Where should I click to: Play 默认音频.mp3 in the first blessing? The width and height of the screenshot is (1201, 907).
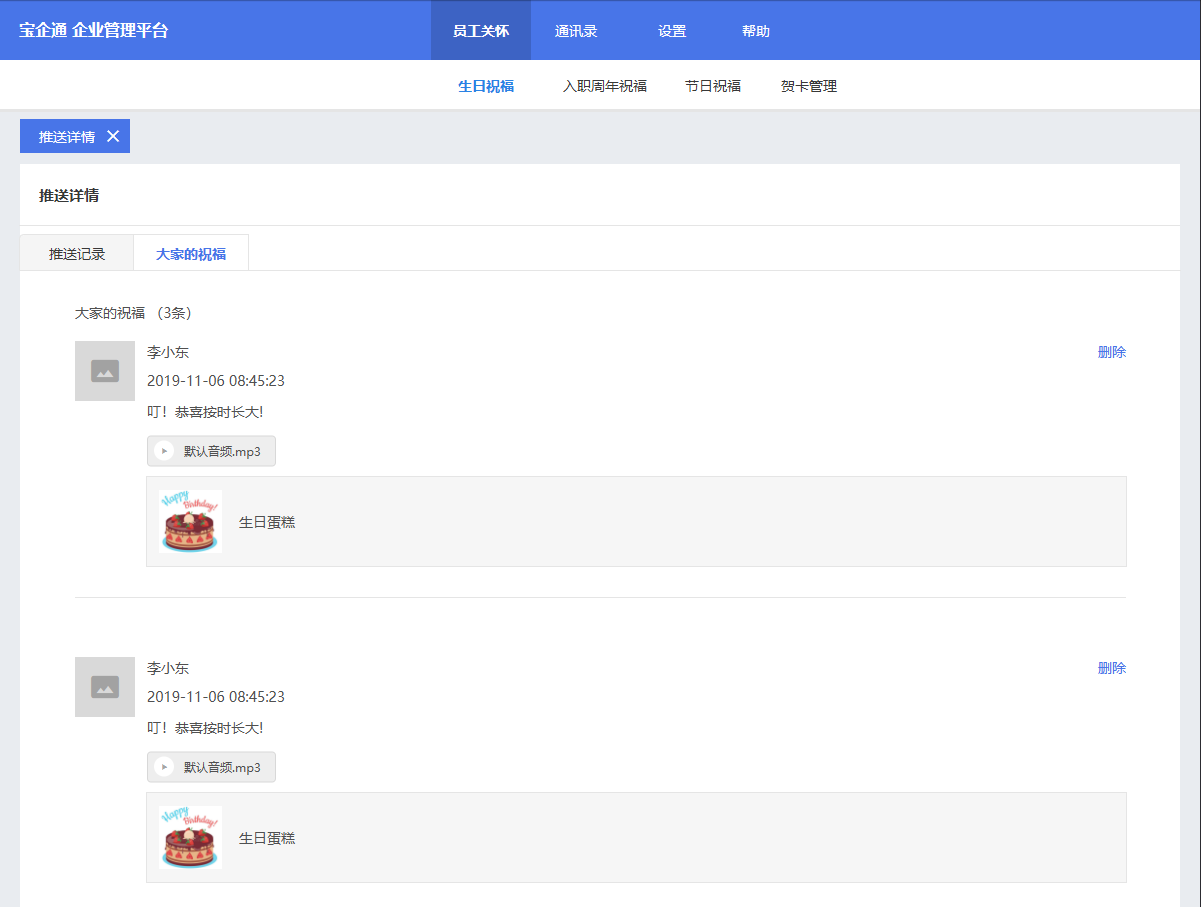(165, 451)
